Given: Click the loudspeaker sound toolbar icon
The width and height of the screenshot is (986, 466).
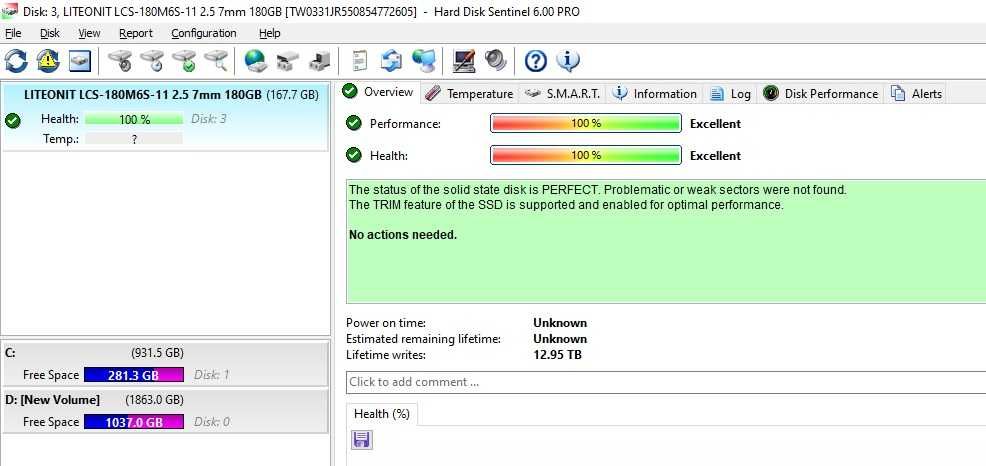Looking at the screenshot, I should (496, 60).
